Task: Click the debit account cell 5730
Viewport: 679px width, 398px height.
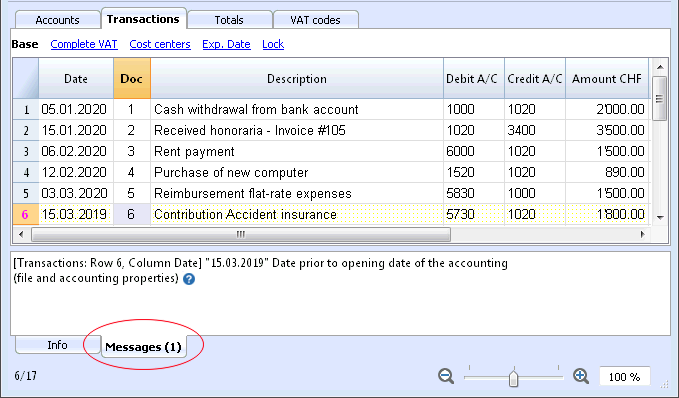Action: (x=474, y=214)
